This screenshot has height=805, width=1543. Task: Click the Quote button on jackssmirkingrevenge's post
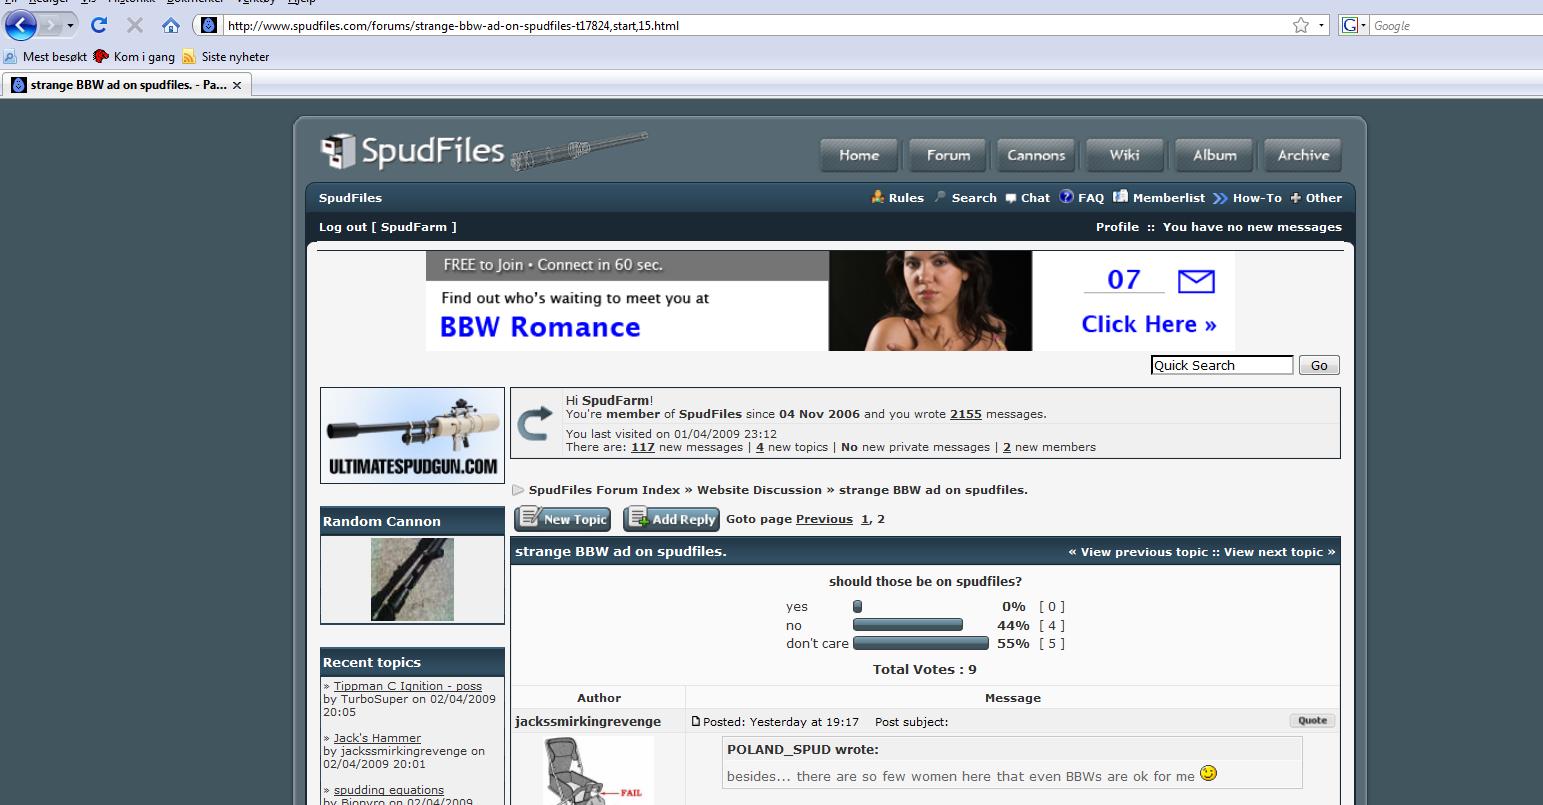[1312, 721]
